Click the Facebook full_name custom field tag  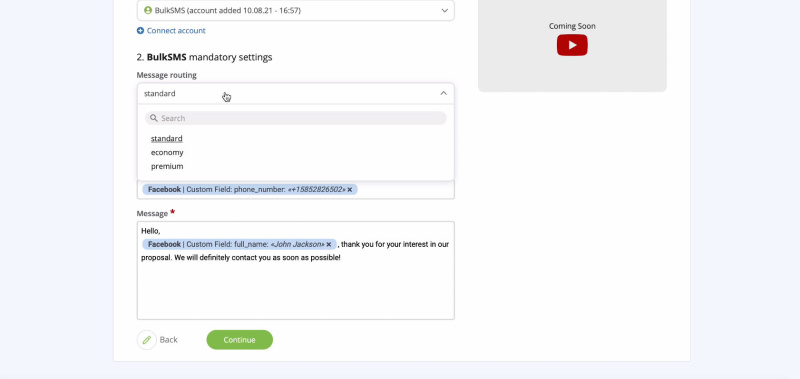[x=239, y=244]
